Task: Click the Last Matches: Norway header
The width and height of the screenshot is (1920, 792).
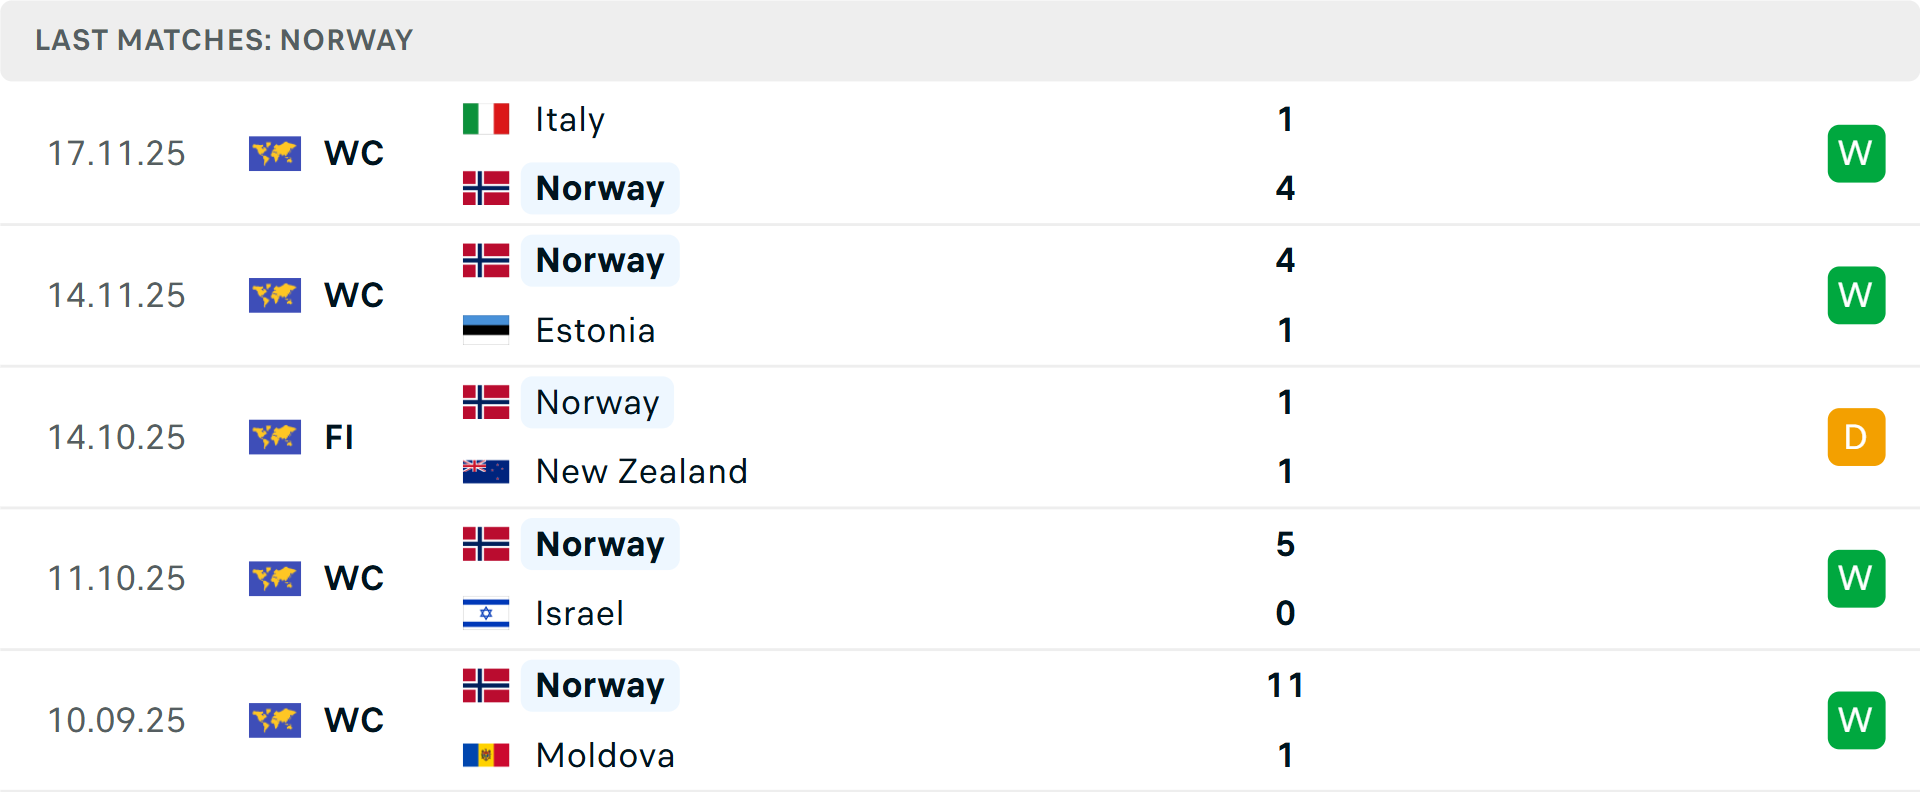Action: tap(224, 40)
